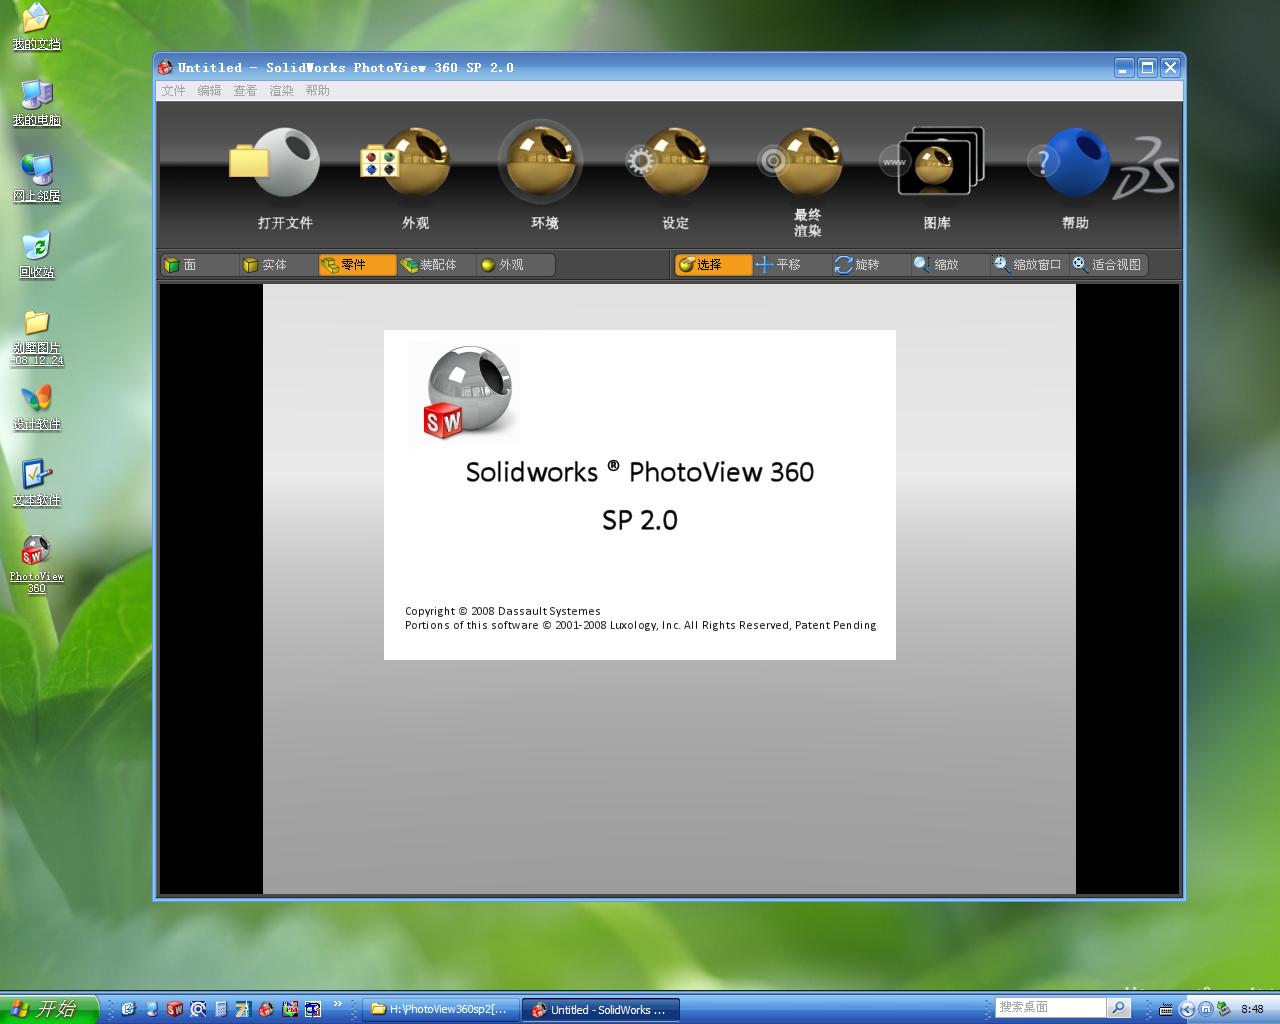Enable 装配体 (Assembly) selection mode
Image resolution: width=1280 pixels, height=1024 pixels.
pos(436,265)
